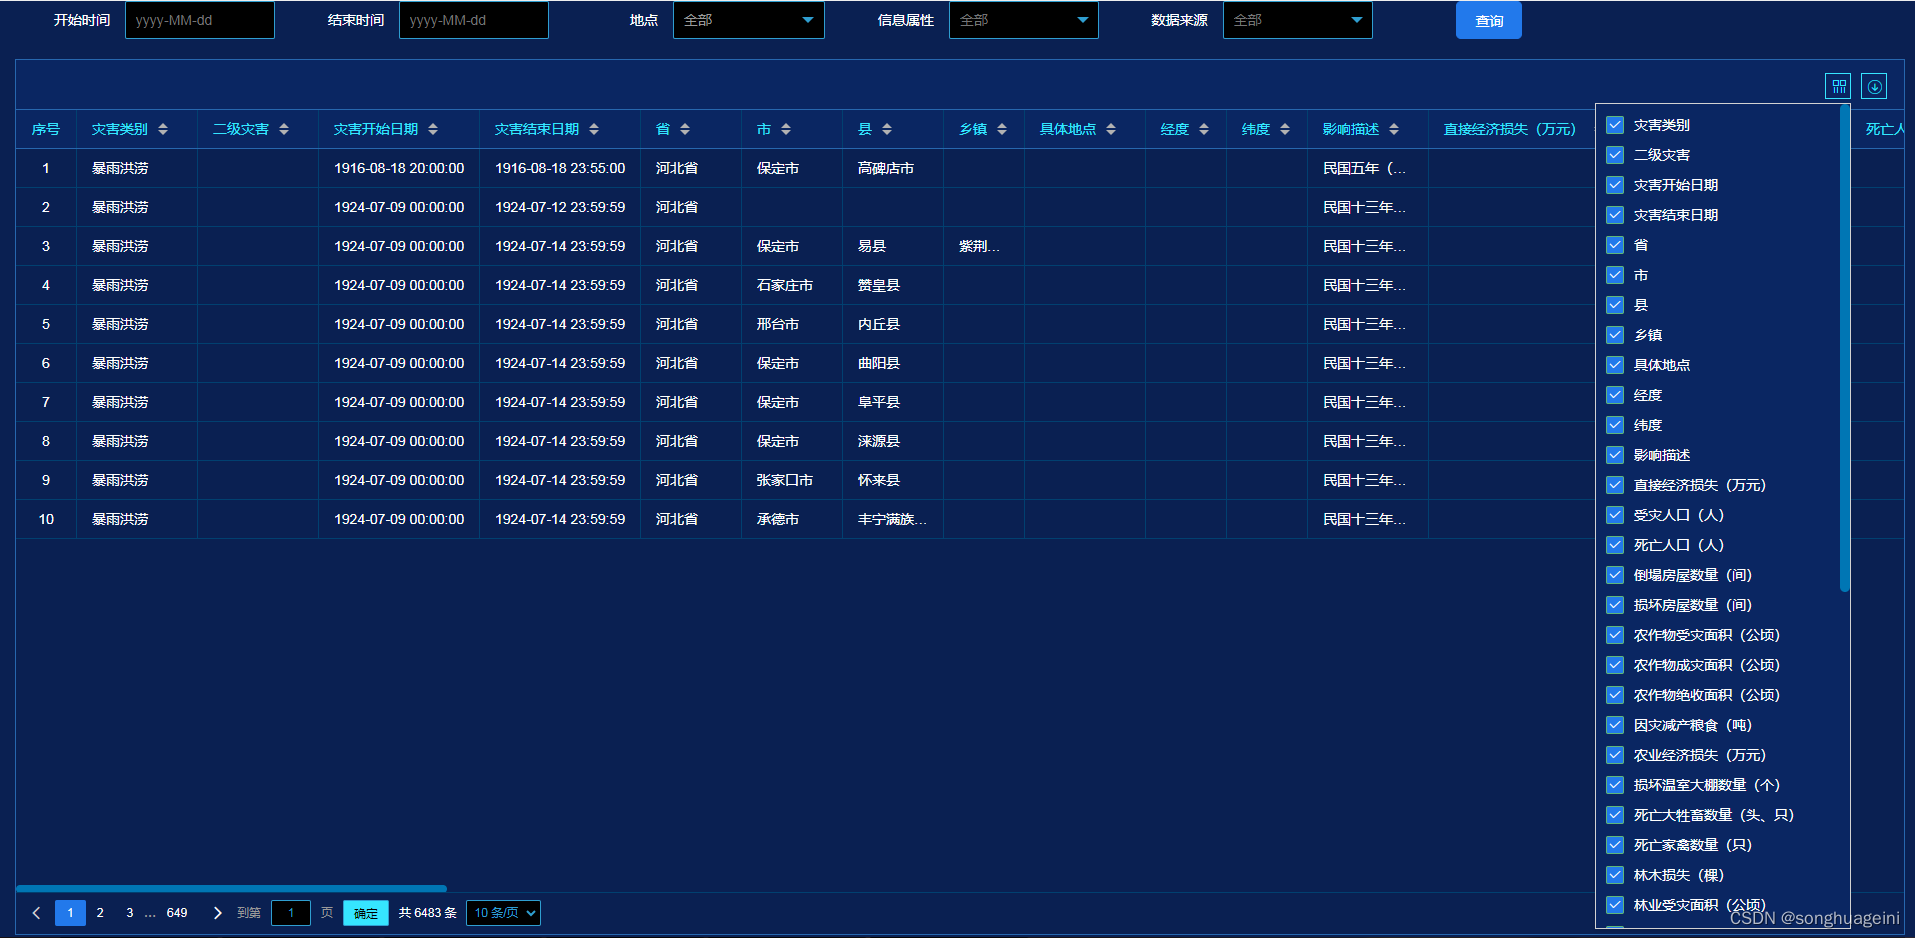1915x938 pixels.
Task: Sort by 纬度 column arrows
Action: point(1285,129)
